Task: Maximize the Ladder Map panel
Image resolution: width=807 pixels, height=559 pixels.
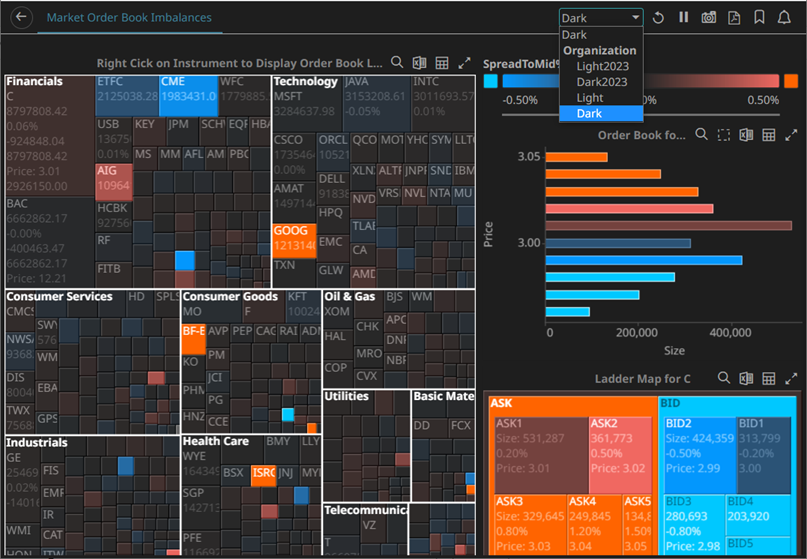Action: (x=791, y=378)
